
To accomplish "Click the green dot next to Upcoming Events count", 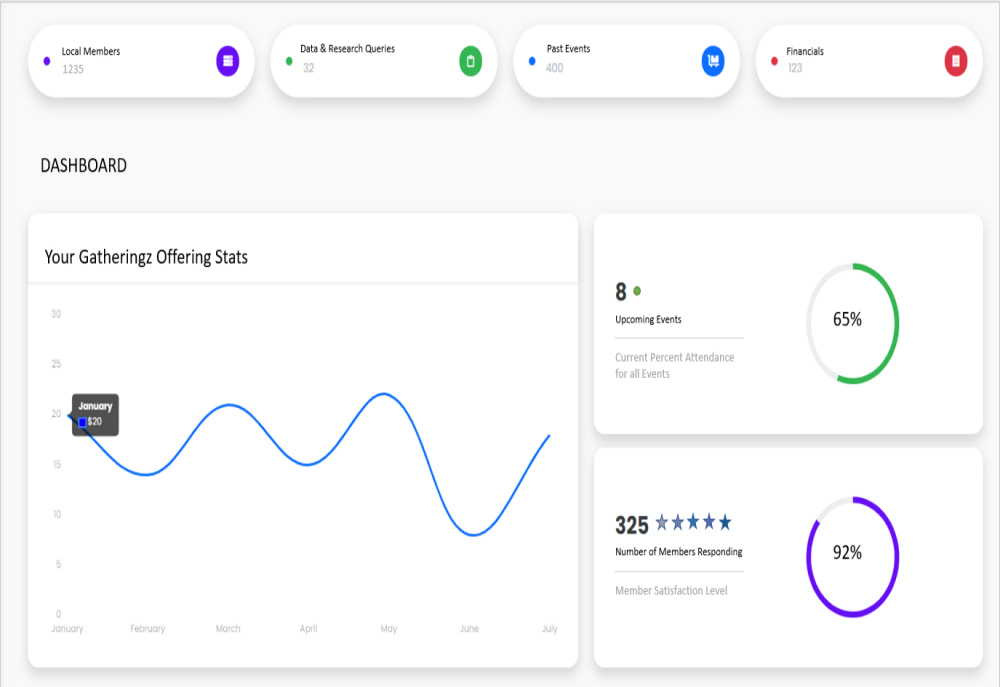I will click(x=637, y=291).
